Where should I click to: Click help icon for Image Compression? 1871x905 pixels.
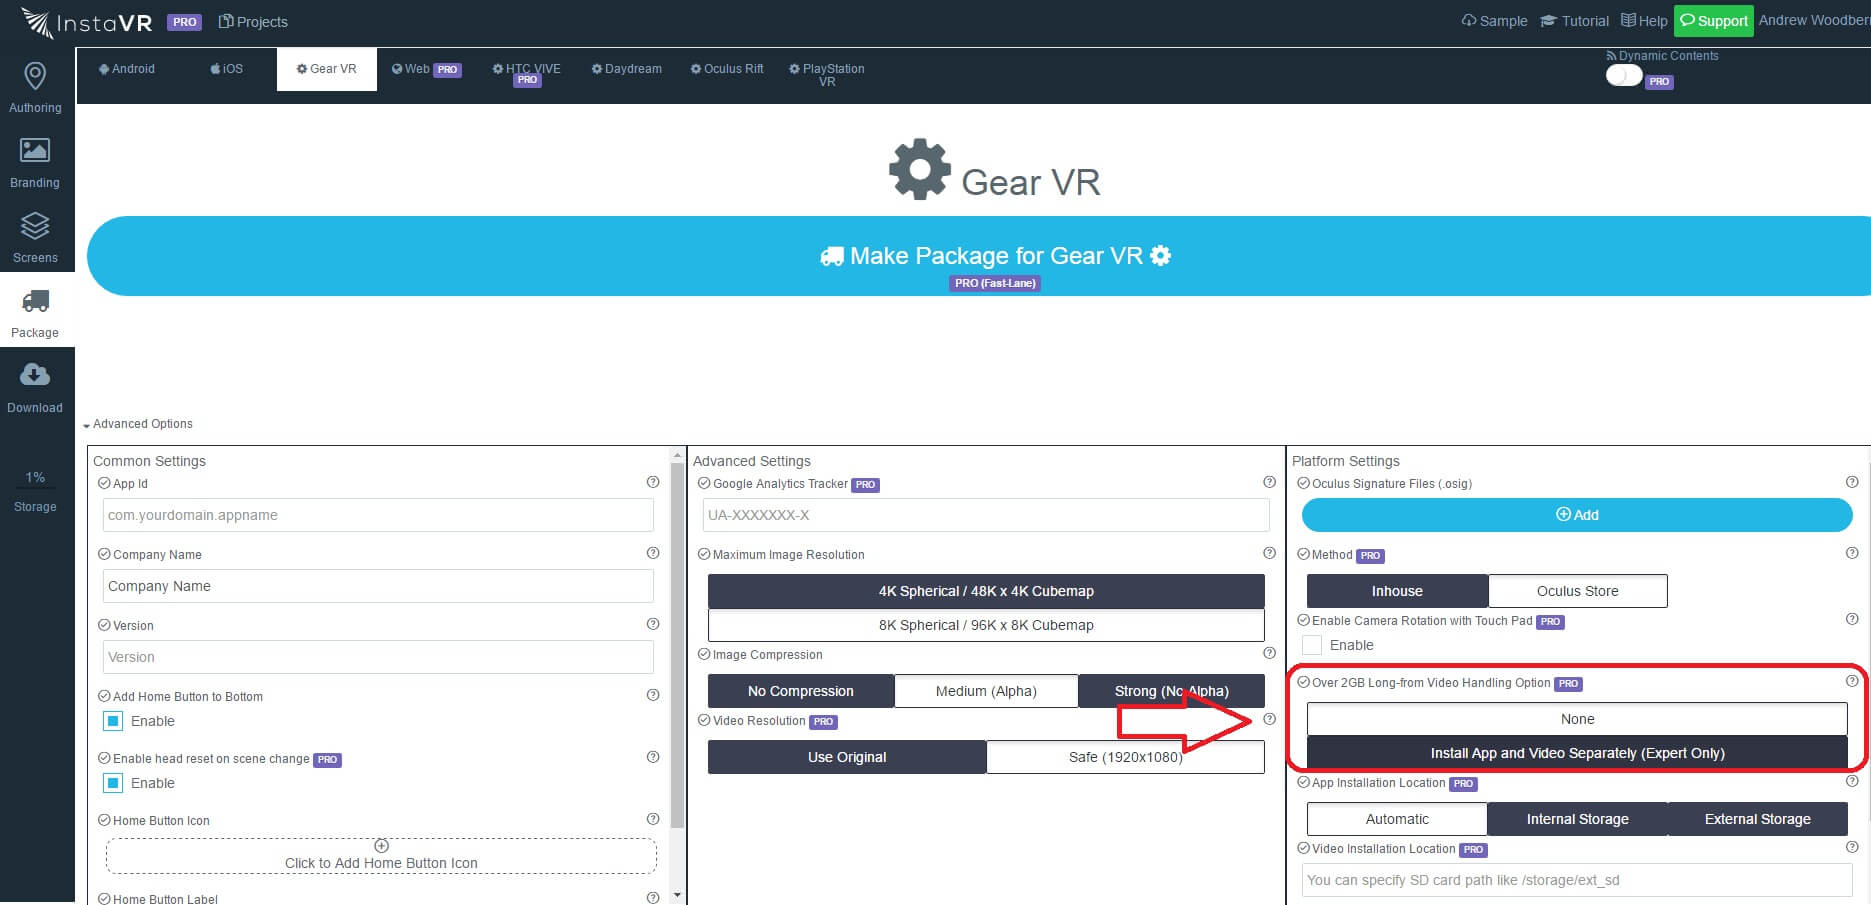coord(1269,653)
